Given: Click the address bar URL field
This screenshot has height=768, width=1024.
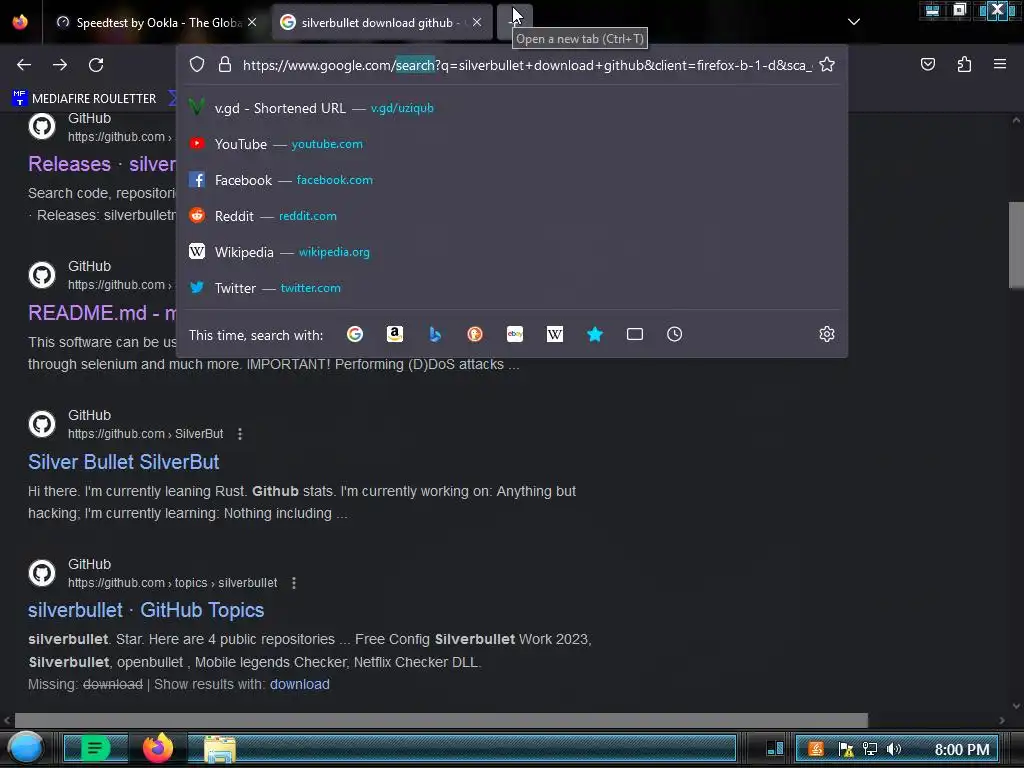Looking at the screenshot, I should pos(527,65).
